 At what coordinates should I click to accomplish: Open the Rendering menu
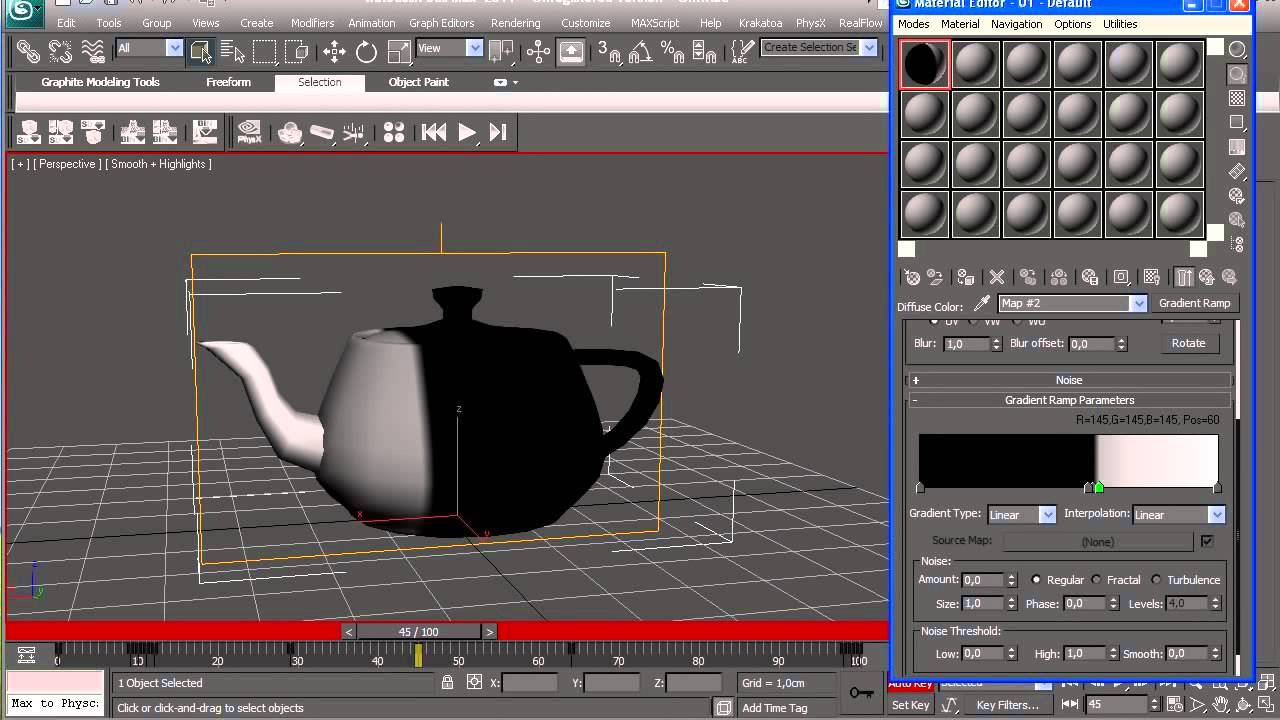(515, 23)
